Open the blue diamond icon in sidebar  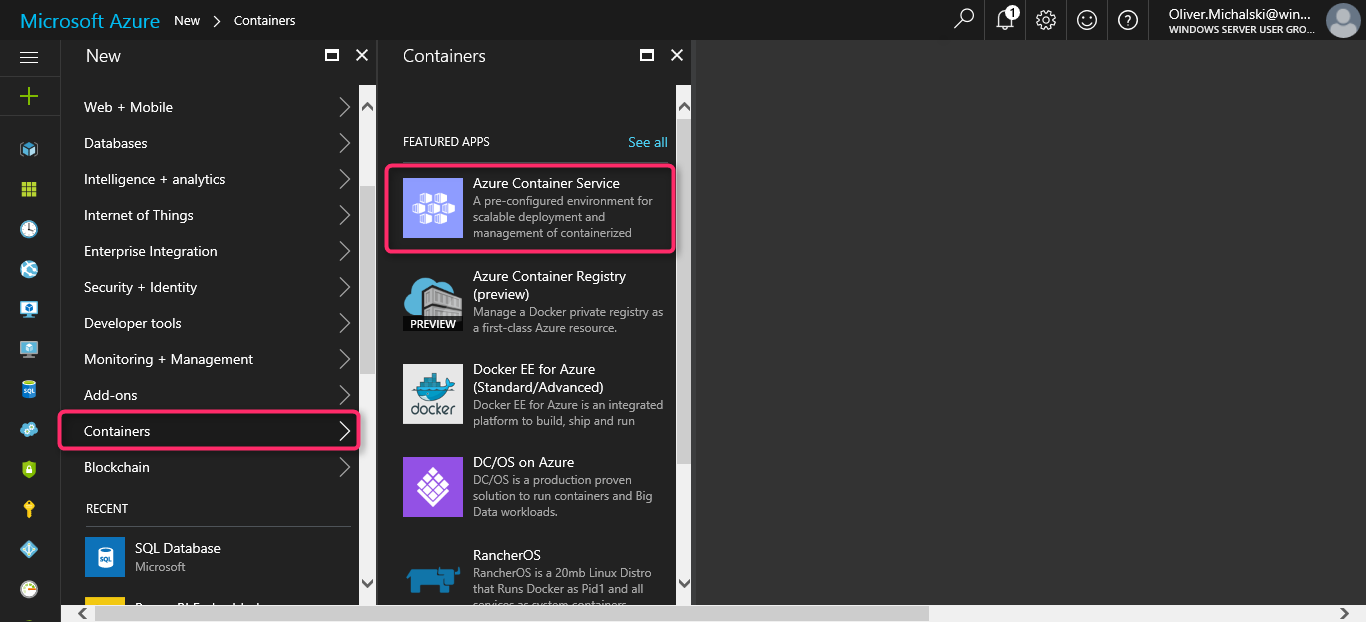pyautogui.click(x=29, y=549)
